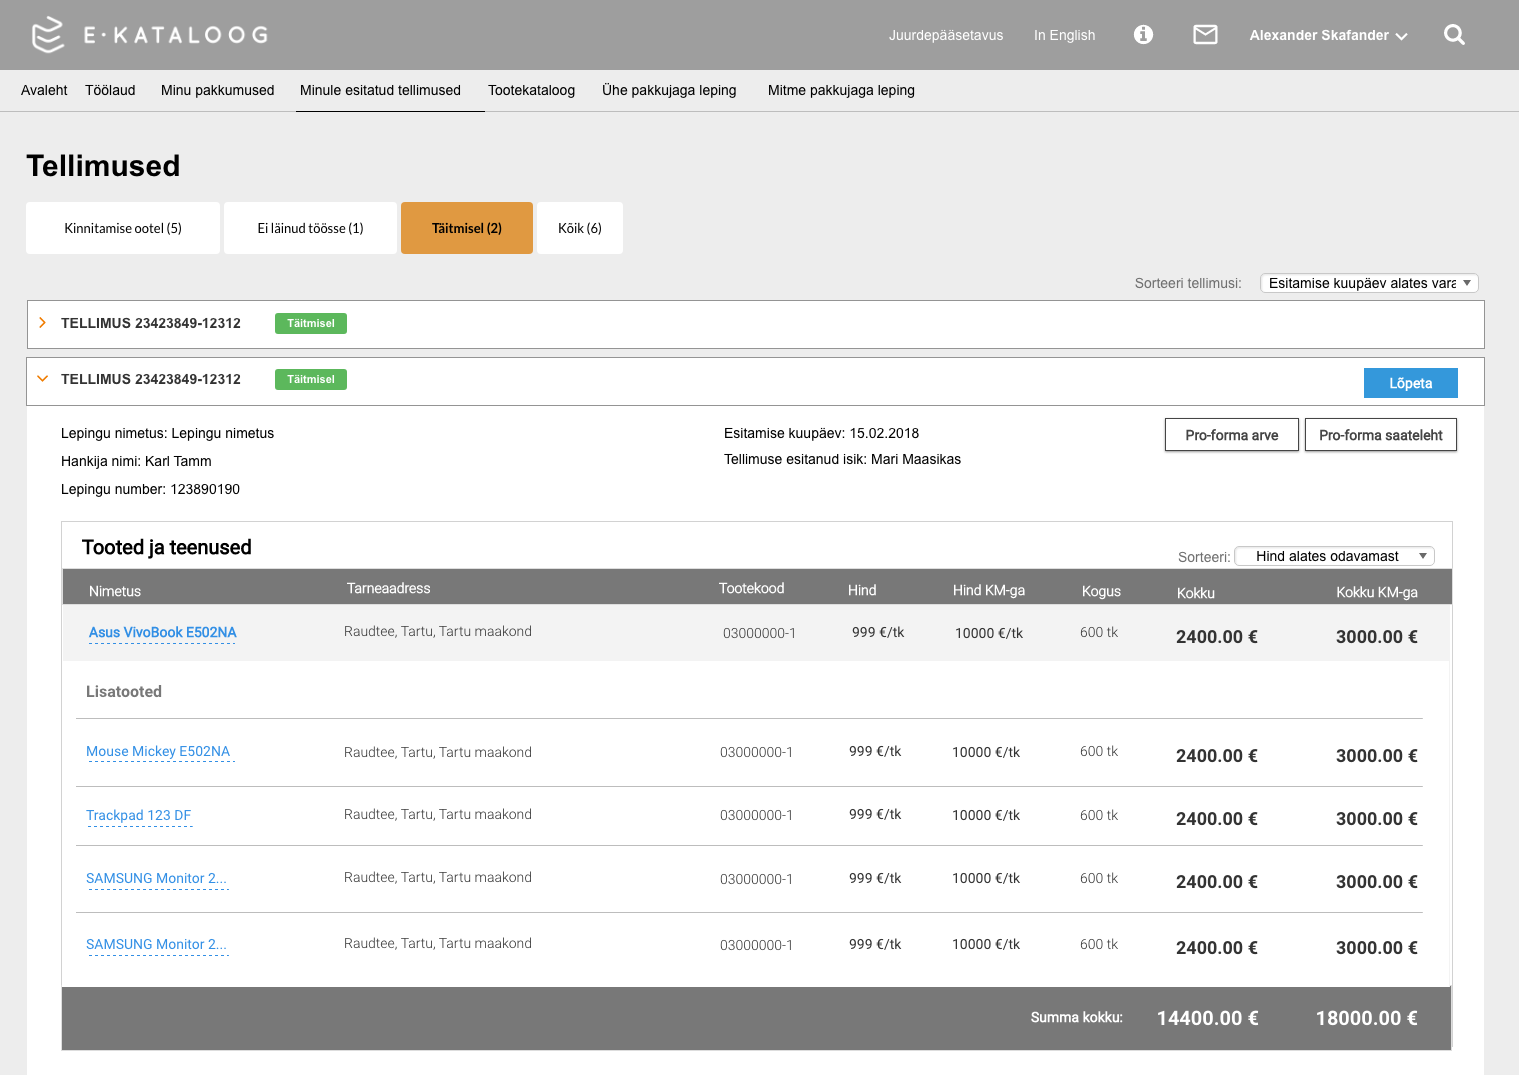
Task: Open the products 'Hind alates odavamast' dropdown
Action: [1334, 556]
